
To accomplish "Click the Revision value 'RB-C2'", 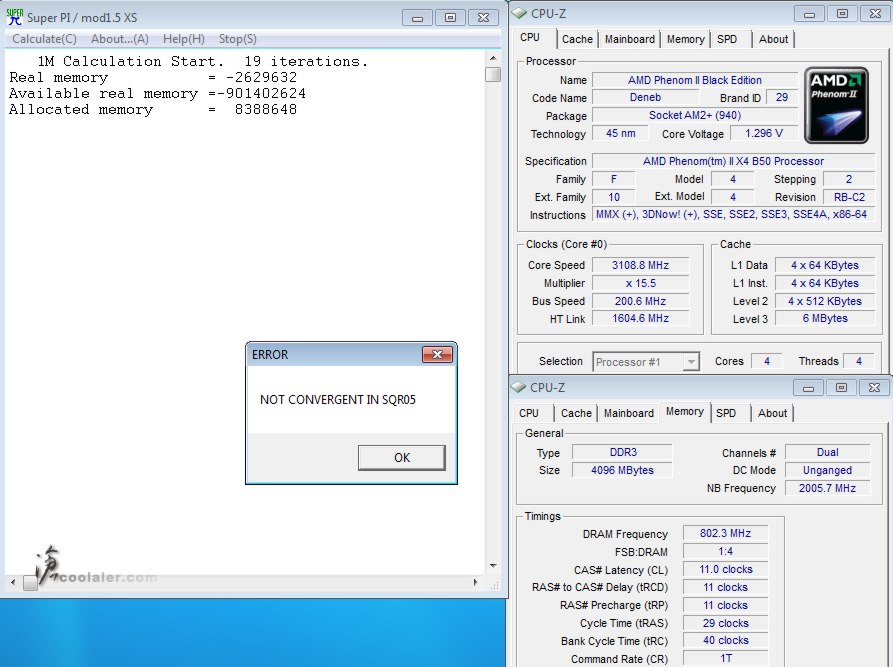I will (x=849, y=197).
